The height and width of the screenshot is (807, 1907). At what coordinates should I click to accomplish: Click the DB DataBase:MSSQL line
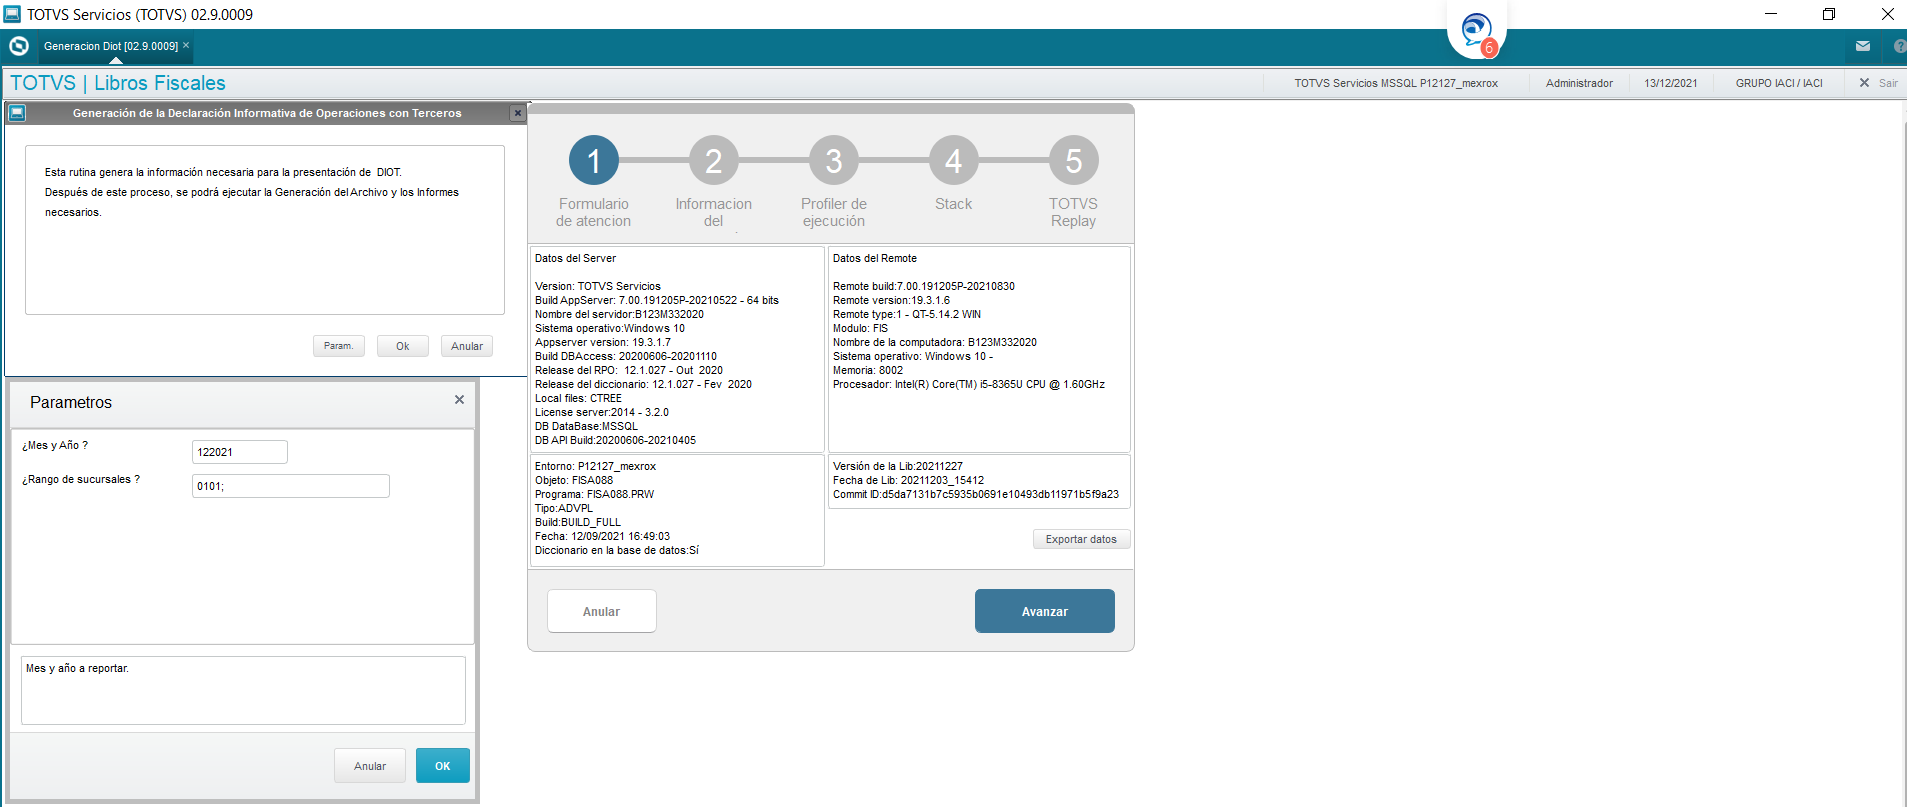(x=586, y=426)
